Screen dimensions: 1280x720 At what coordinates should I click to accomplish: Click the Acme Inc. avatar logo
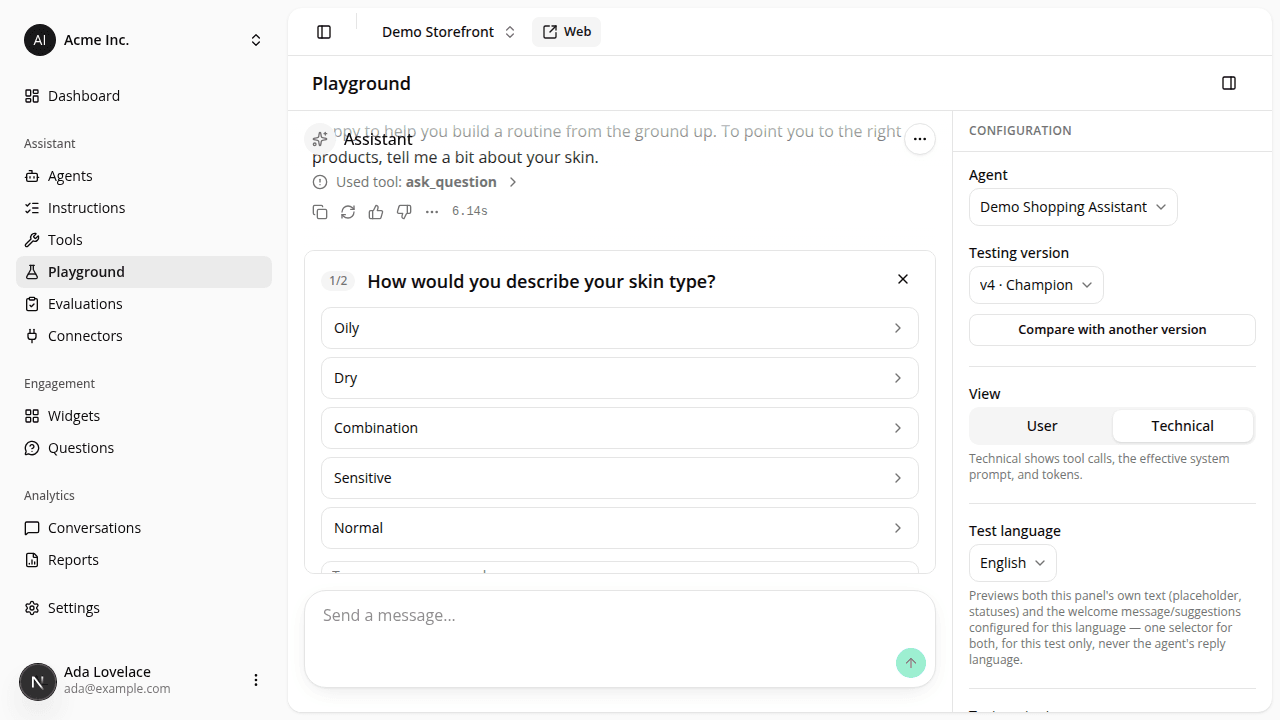click(40, 40)
